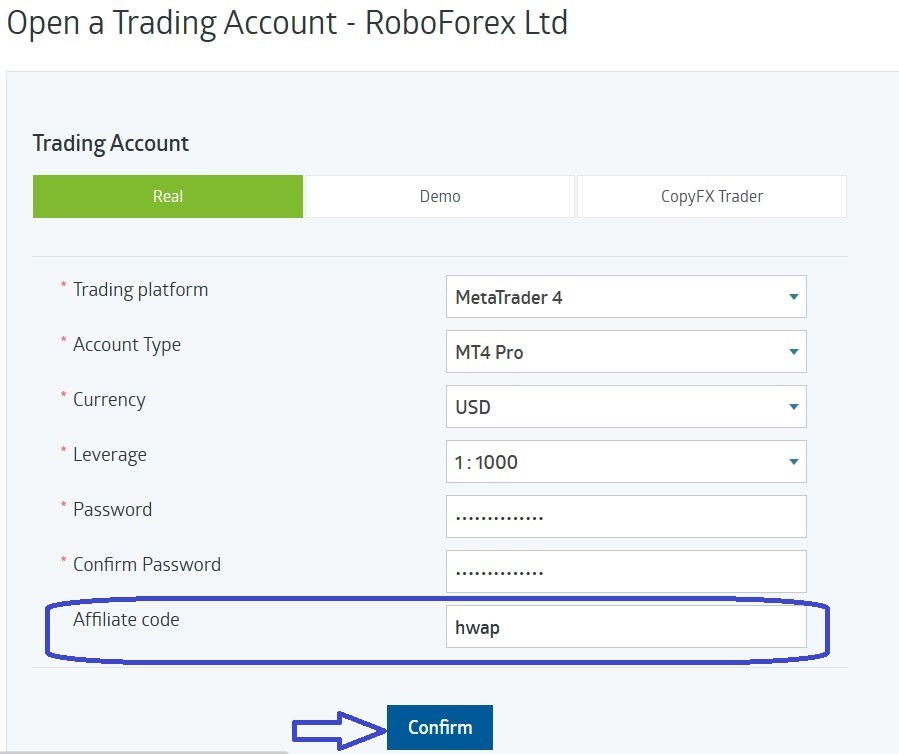The height and width of the screenshot is (754, 899).
Task: Click the Open a Trading Account page title
Action: [287, 22]
